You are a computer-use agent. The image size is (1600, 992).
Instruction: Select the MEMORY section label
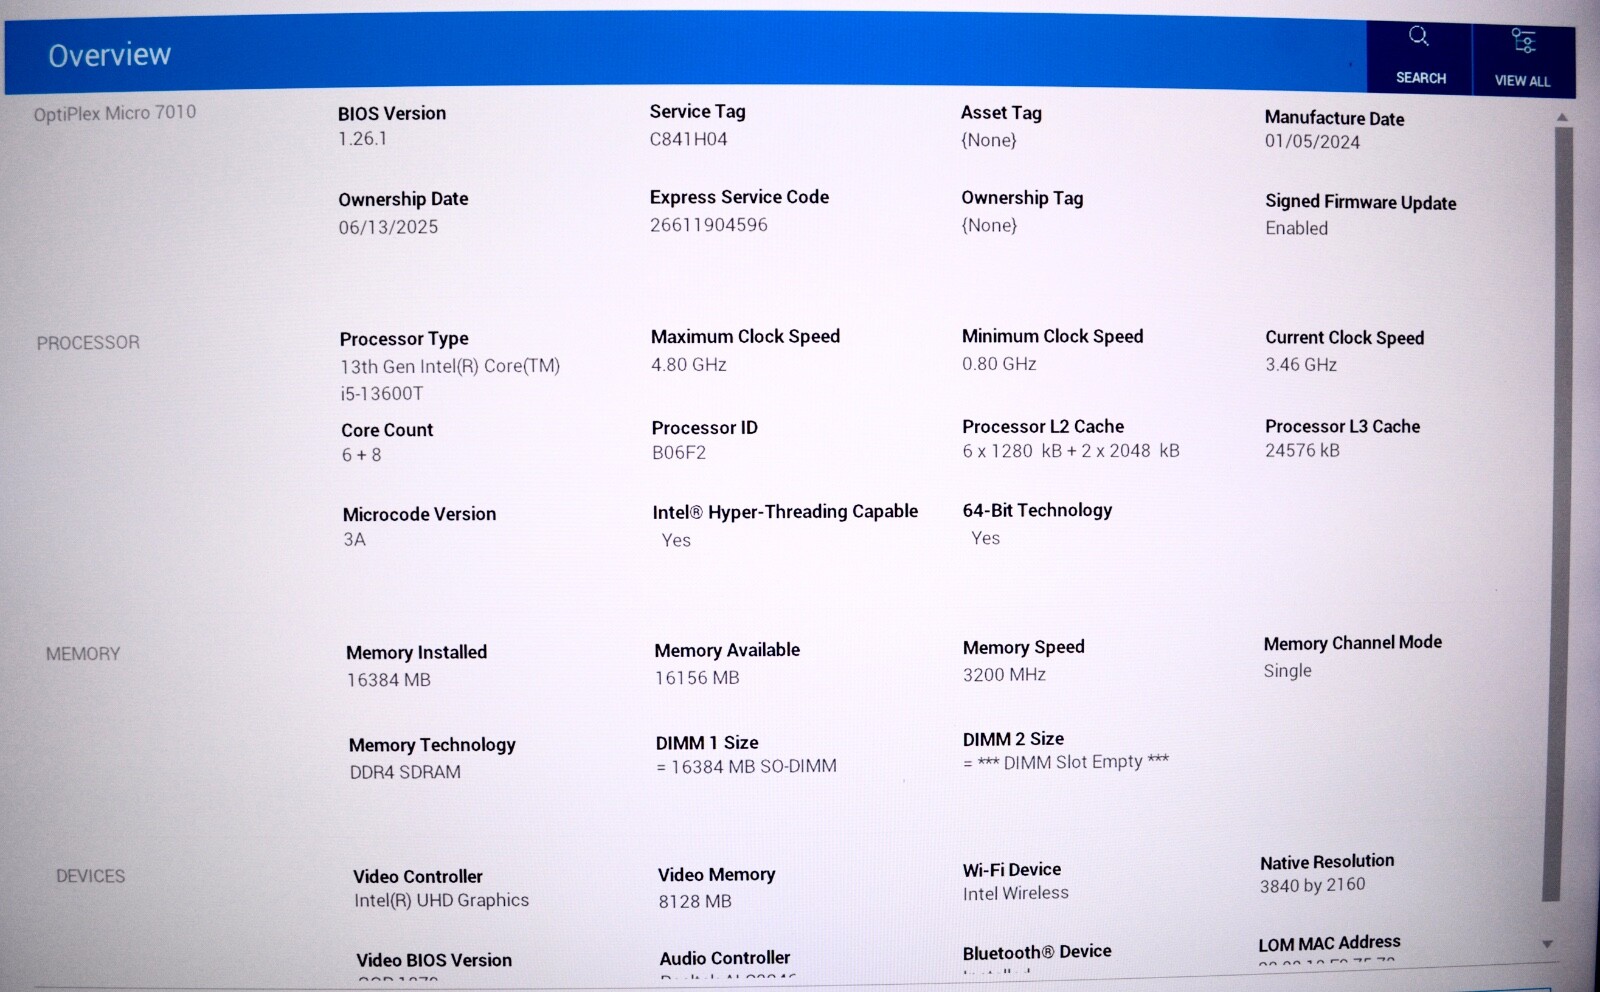coord(83,654)
